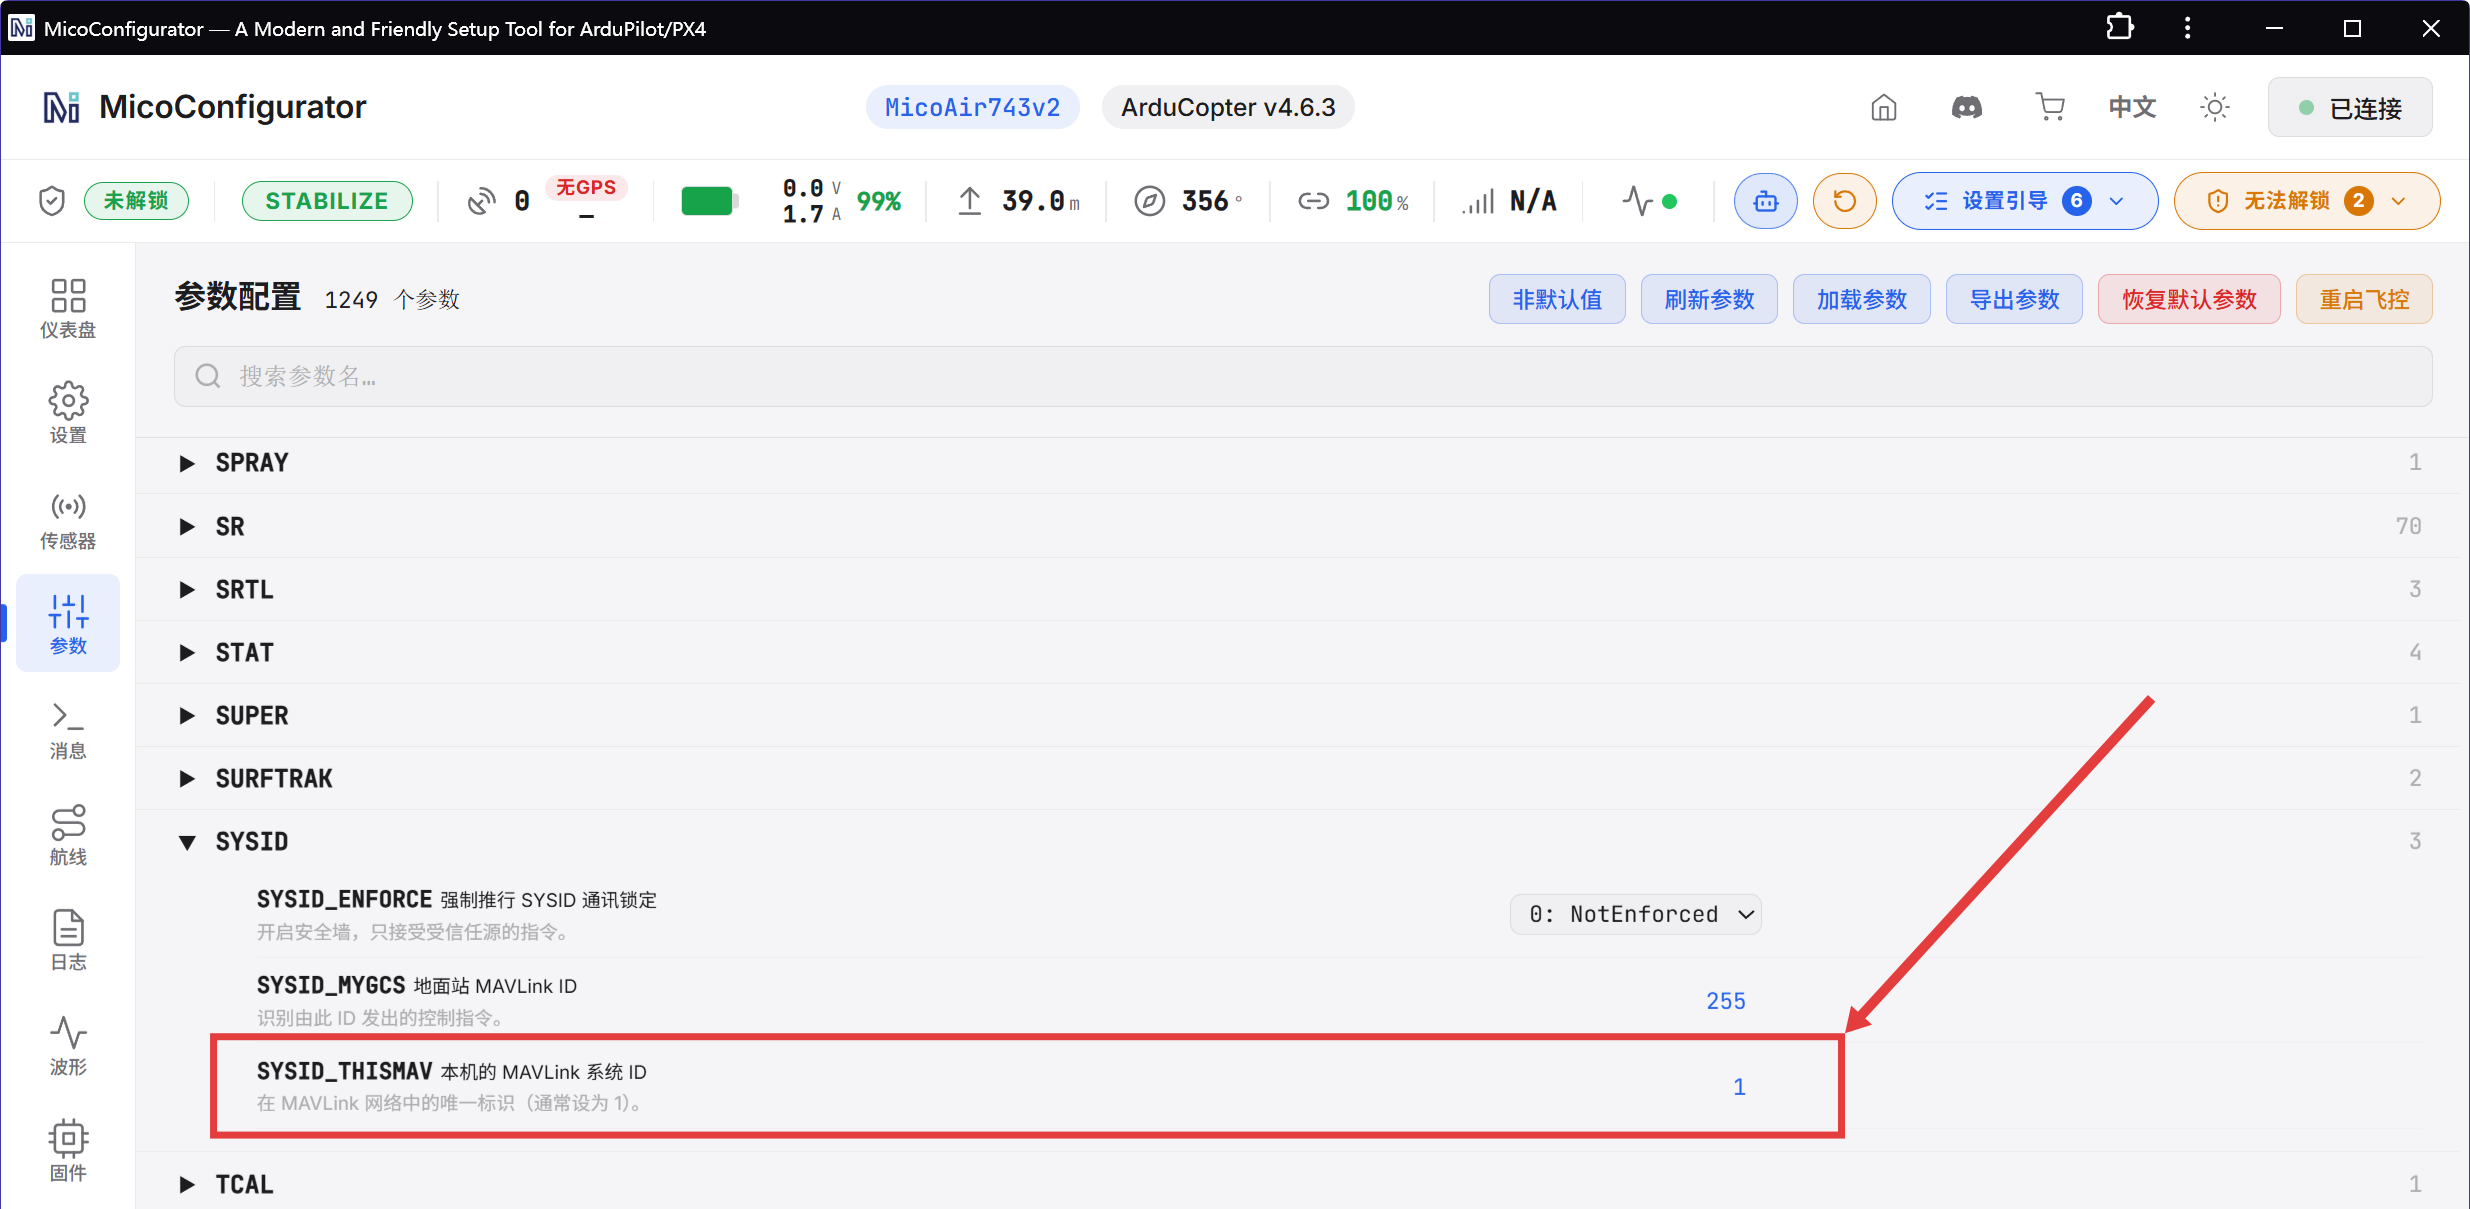The width and height of the screenshot is (2470, 1209).
Task: Click the 恢复默认参数 restore defaults button
Action: pyautogui.click(x=2189, y=299)
